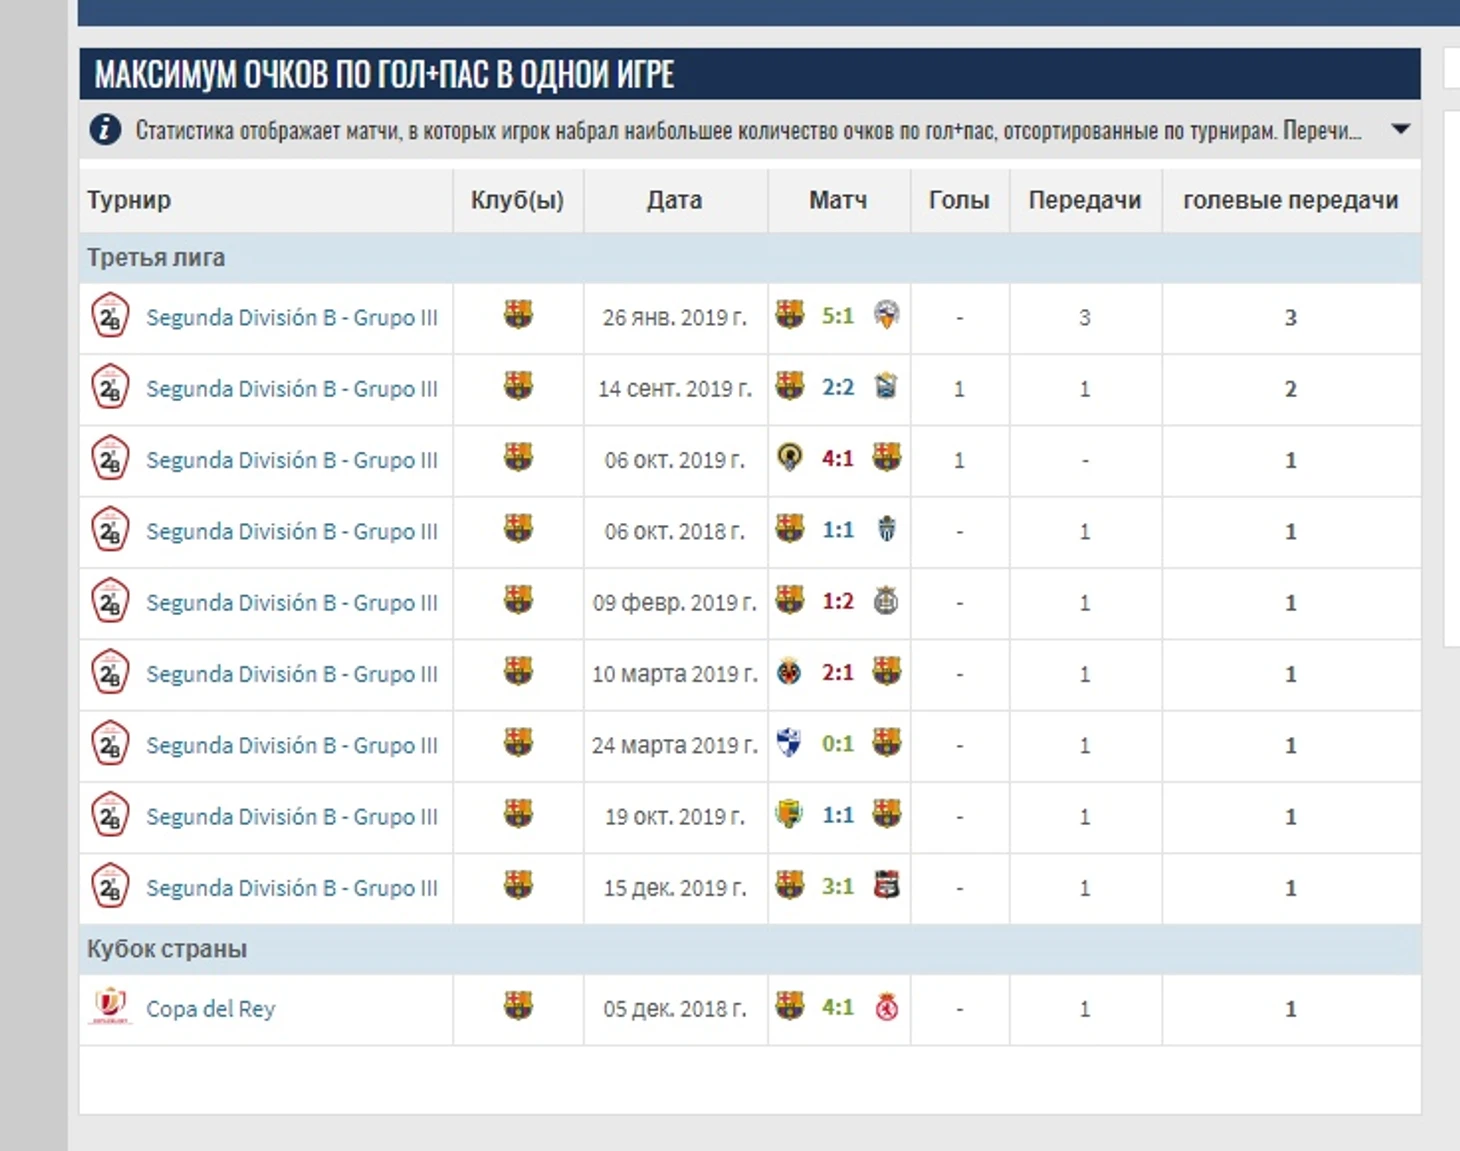This screenshot has height=1151, width=1460.
Task: Click the Copa del Rey tournament link
Action: [210, 1009]
